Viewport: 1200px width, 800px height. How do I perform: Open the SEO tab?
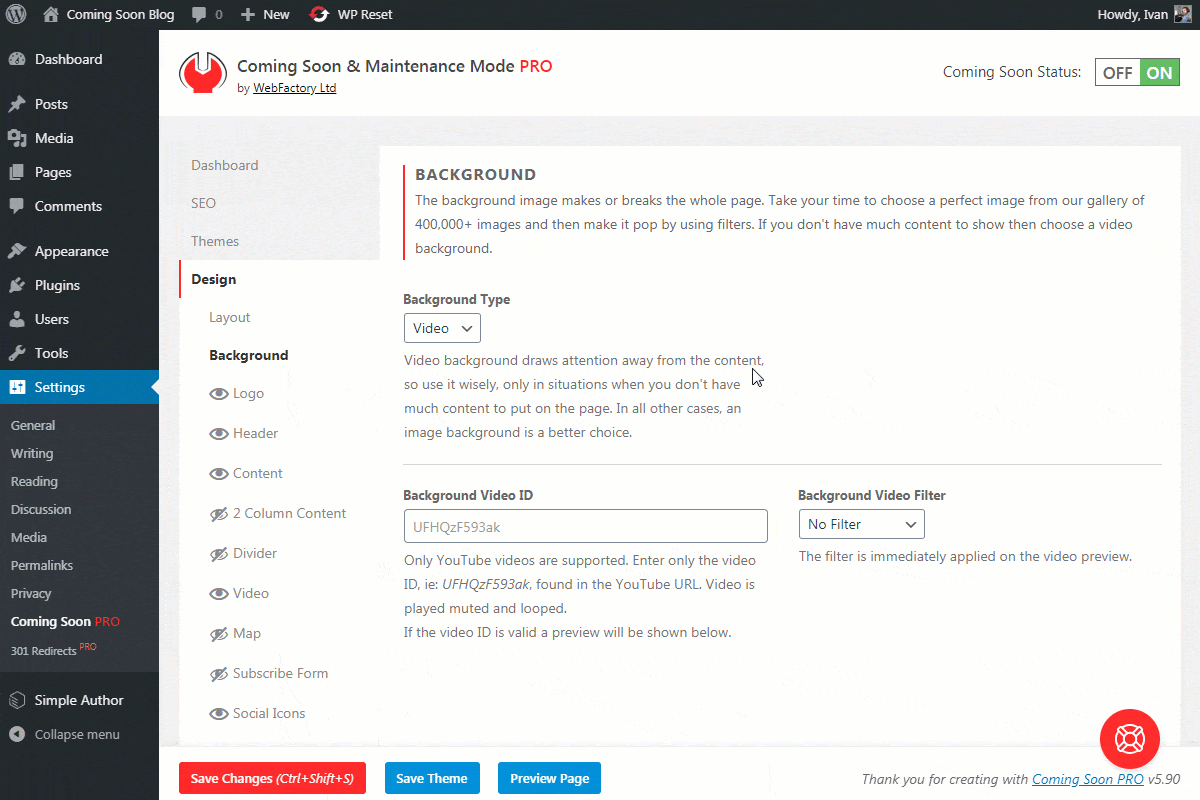(203, 203)
